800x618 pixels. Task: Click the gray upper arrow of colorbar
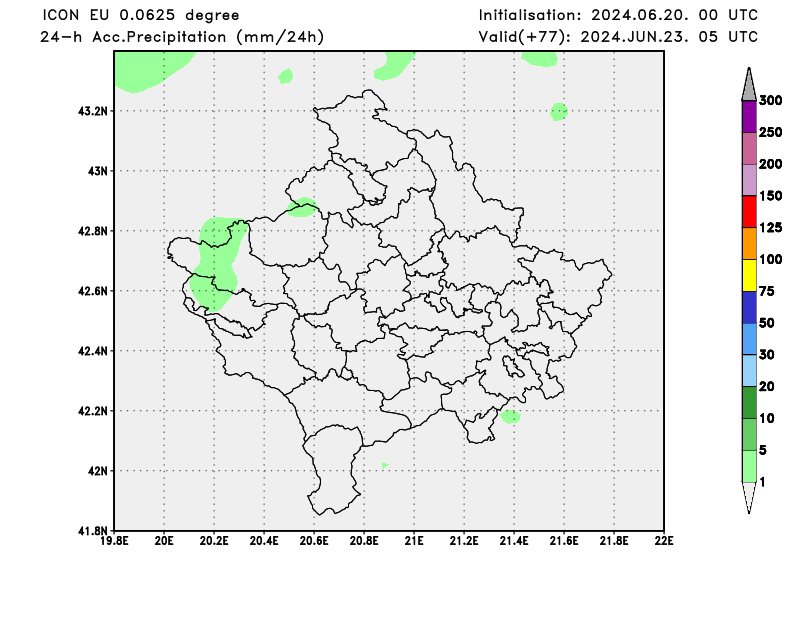tap(749, 85)
